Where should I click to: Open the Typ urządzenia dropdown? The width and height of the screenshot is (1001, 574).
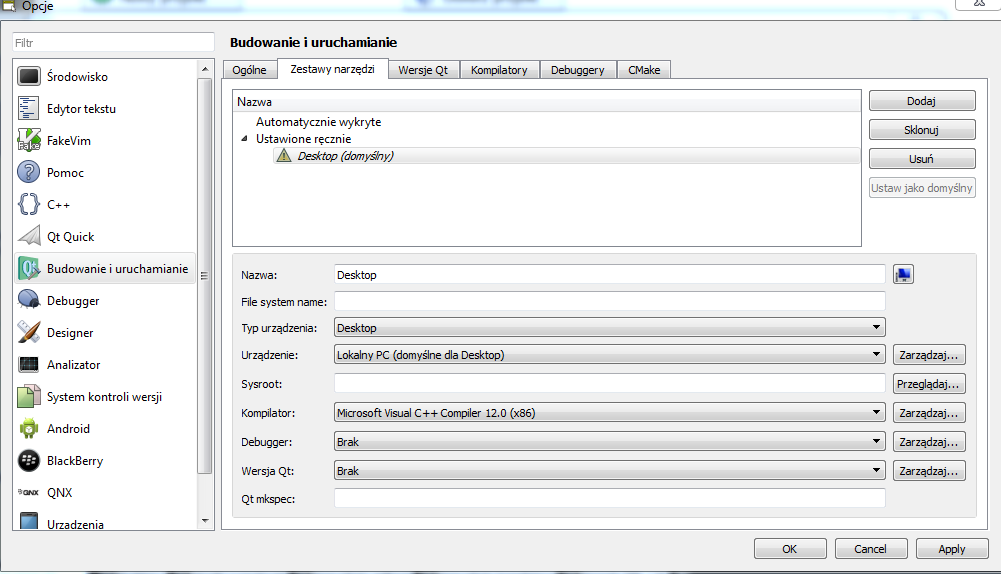coord(610,328)
